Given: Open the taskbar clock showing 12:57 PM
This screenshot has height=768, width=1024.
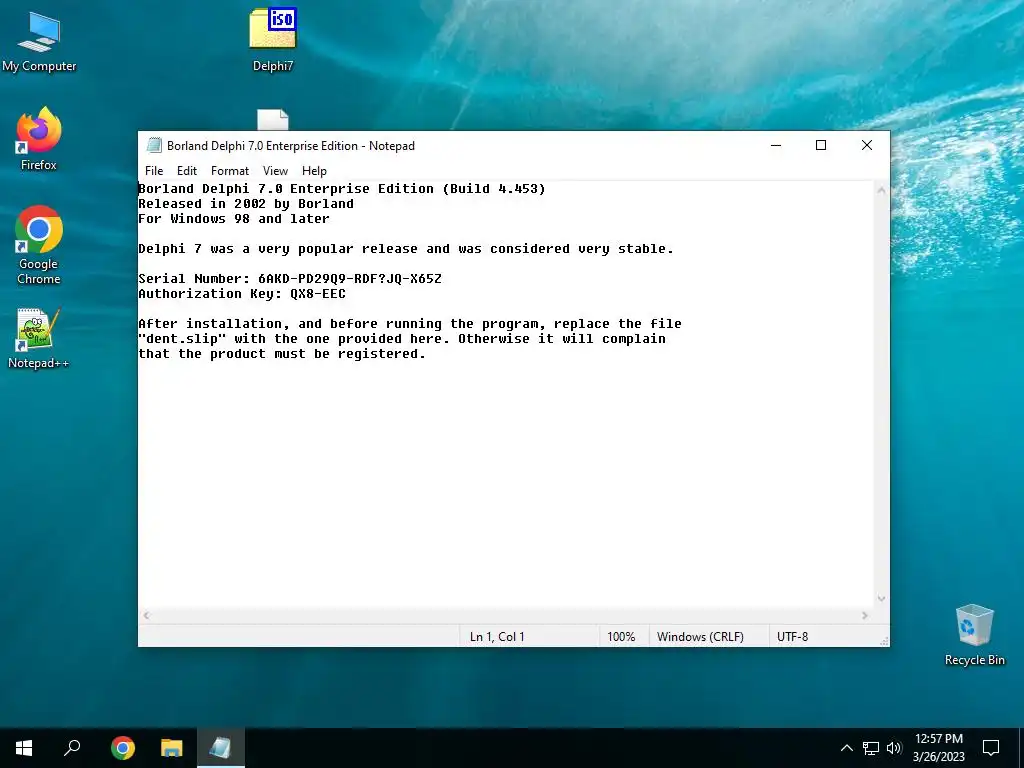Looking at the screenshot, I should click(x=938, y=748).
